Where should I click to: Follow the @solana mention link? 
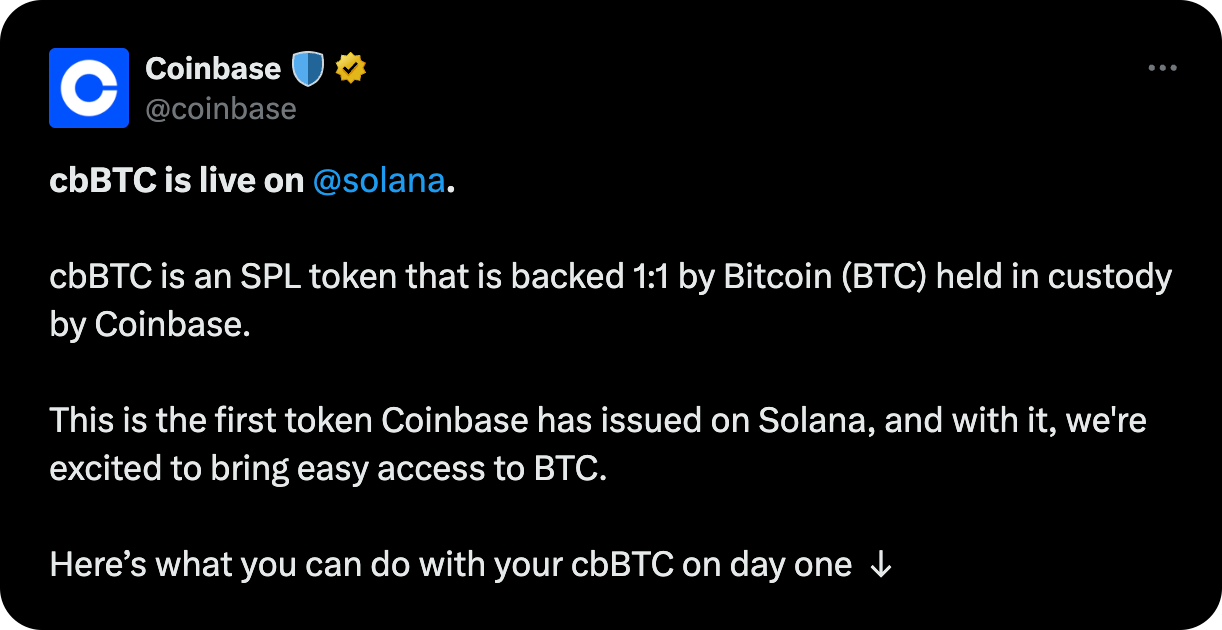[x=378, y=181]
